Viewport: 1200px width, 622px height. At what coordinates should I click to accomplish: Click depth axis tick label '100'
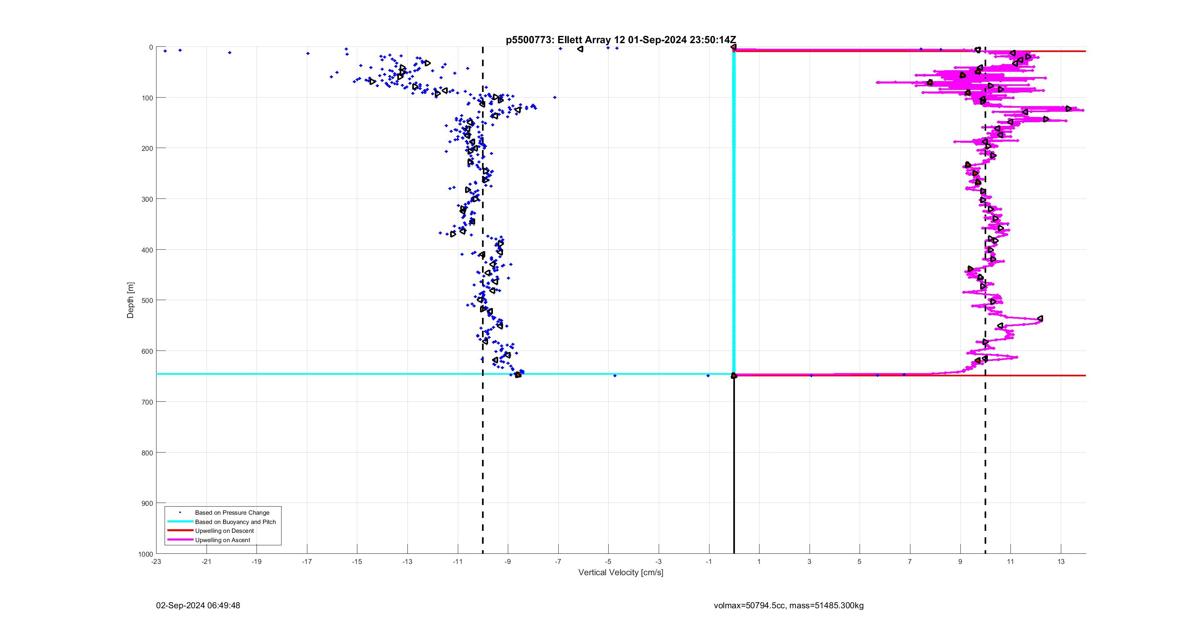click(x=146, y=98)
